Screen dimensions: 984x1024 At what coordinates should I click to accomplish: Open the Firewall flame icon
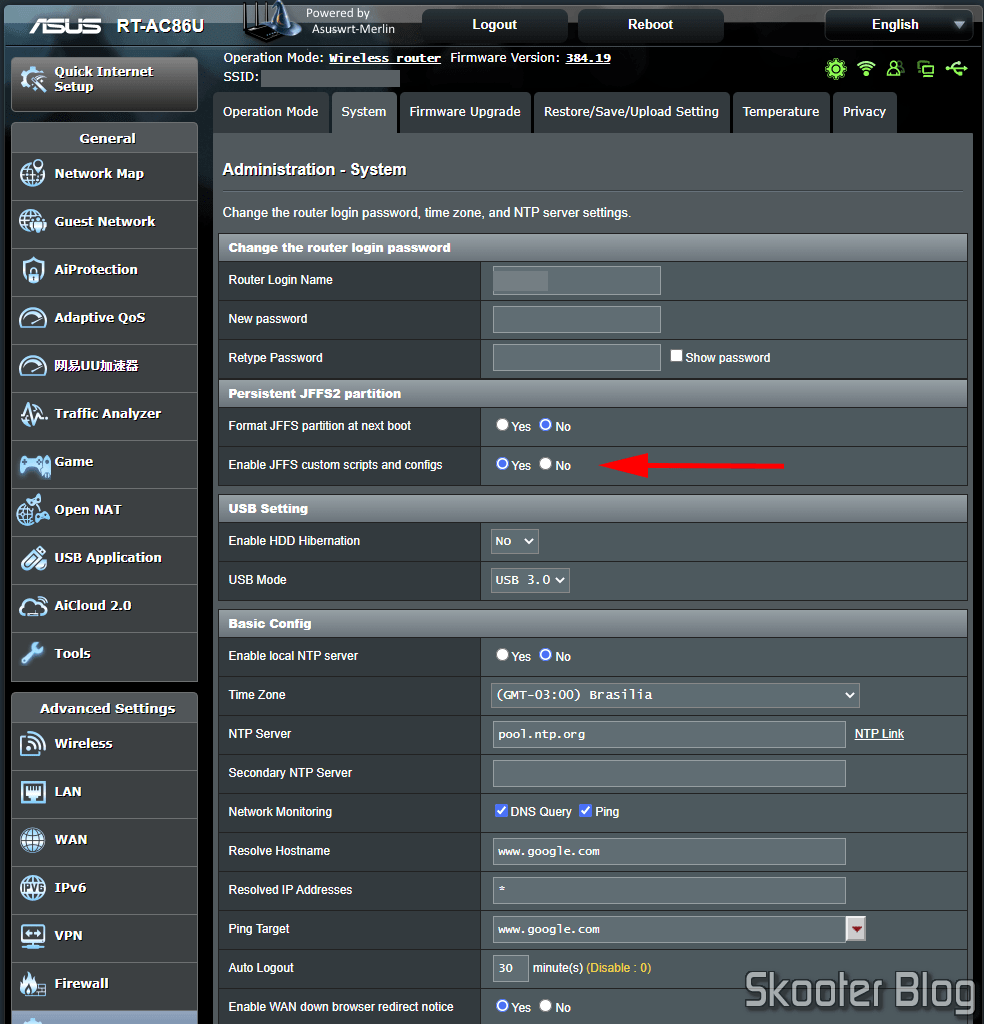(32, 984)
